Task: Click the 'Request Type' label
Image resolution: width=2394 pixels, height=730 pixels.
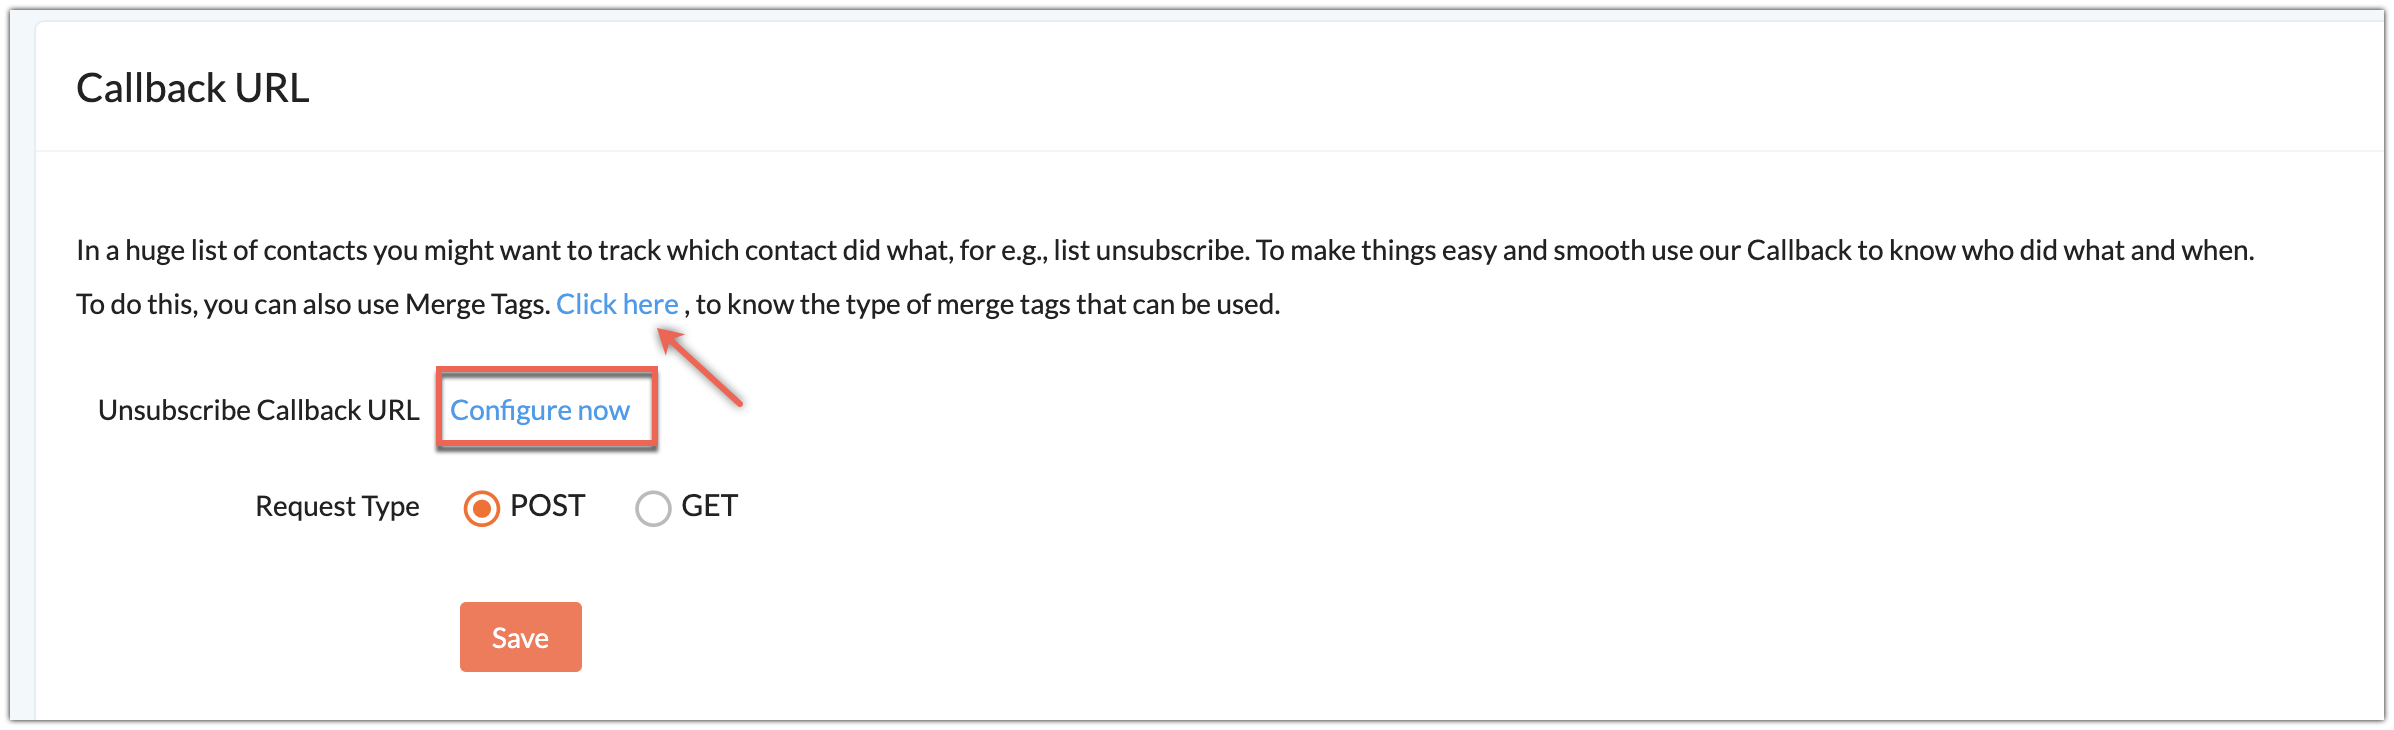Action: click(337, 506)
